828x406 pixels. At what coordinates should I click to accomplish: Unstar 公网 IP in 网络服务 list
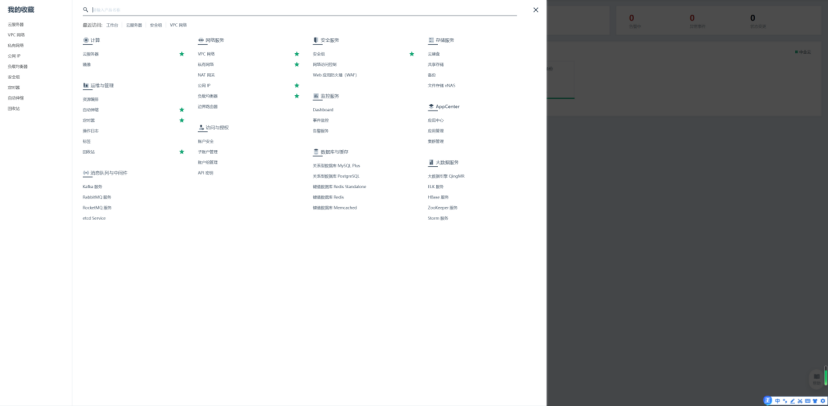point(297,86)
